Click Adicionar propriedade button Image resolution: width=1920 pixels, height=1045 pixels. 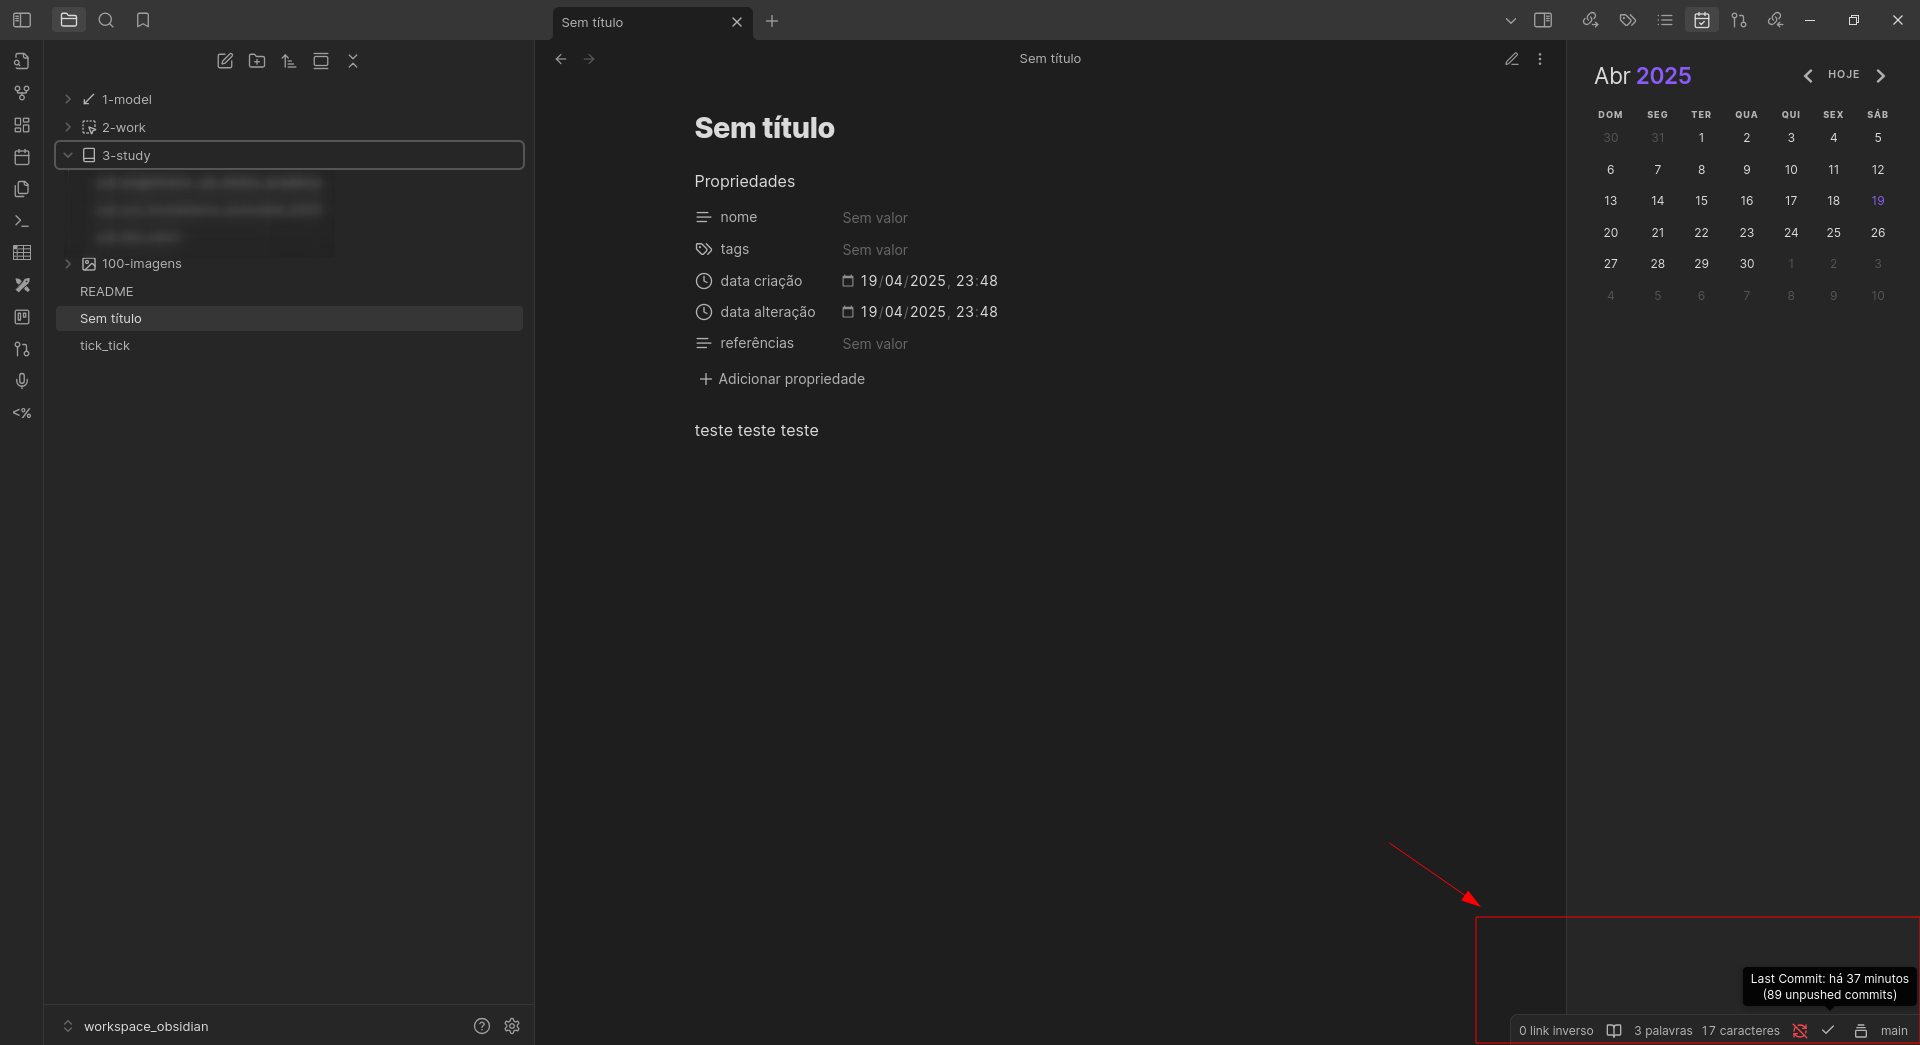[x=782, y=379]
